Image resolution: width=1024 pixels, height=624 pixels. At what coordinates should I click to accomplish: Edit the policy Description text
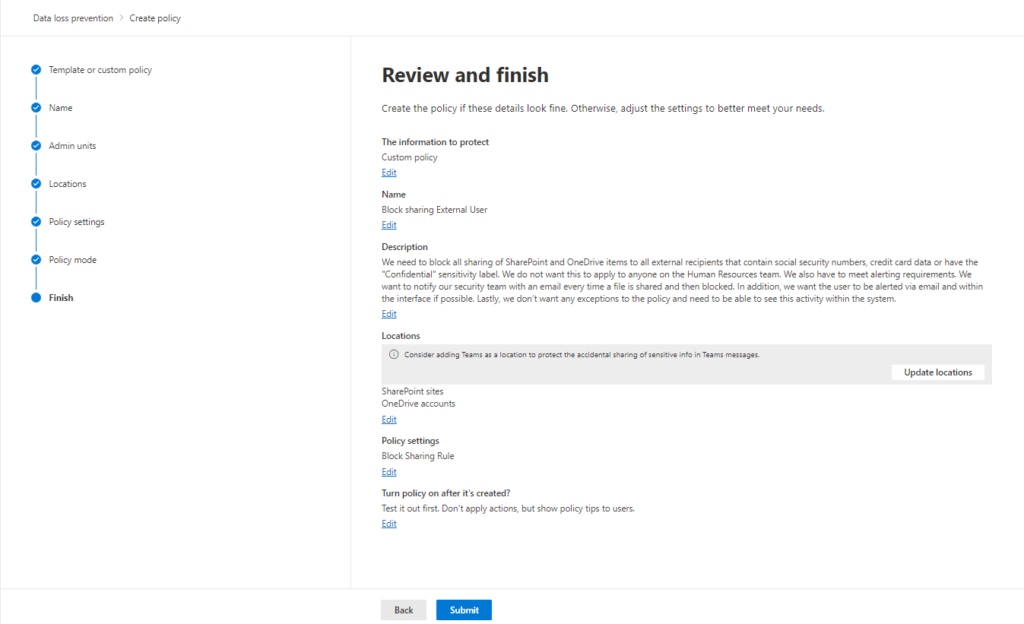(x=389, y=314)
